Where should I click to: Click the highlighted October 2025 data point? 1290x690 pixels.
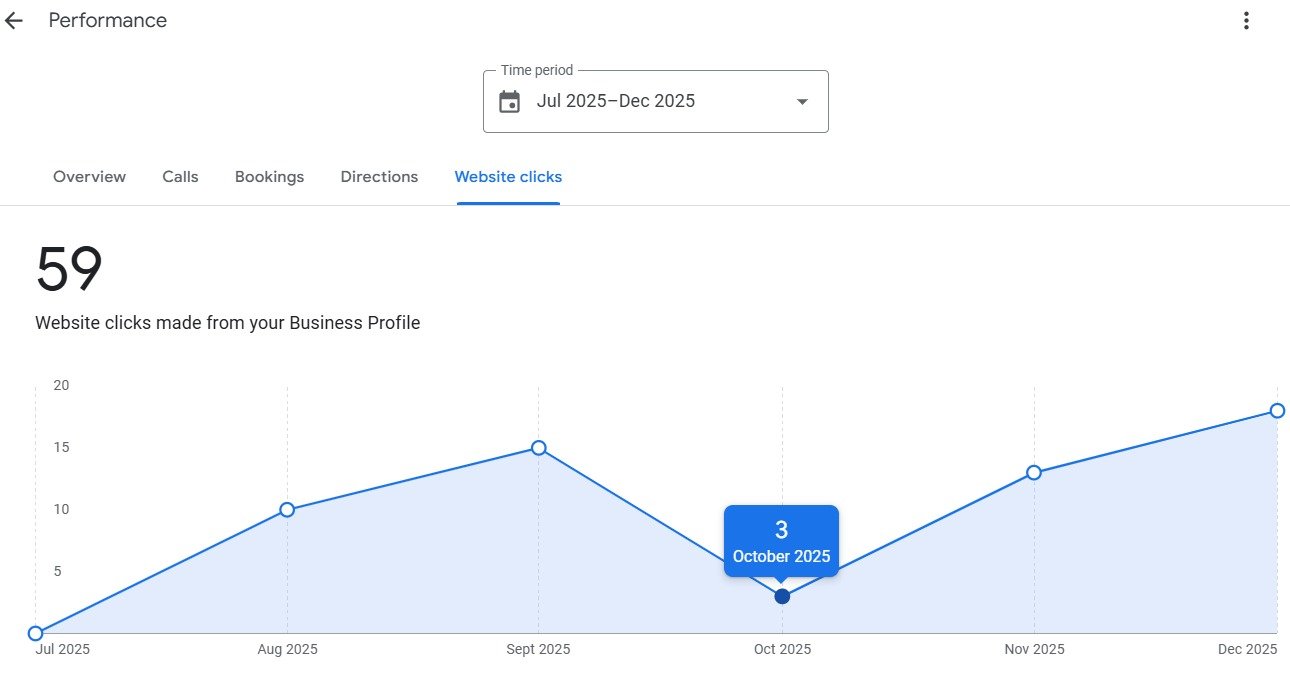(x=782, y=597)
